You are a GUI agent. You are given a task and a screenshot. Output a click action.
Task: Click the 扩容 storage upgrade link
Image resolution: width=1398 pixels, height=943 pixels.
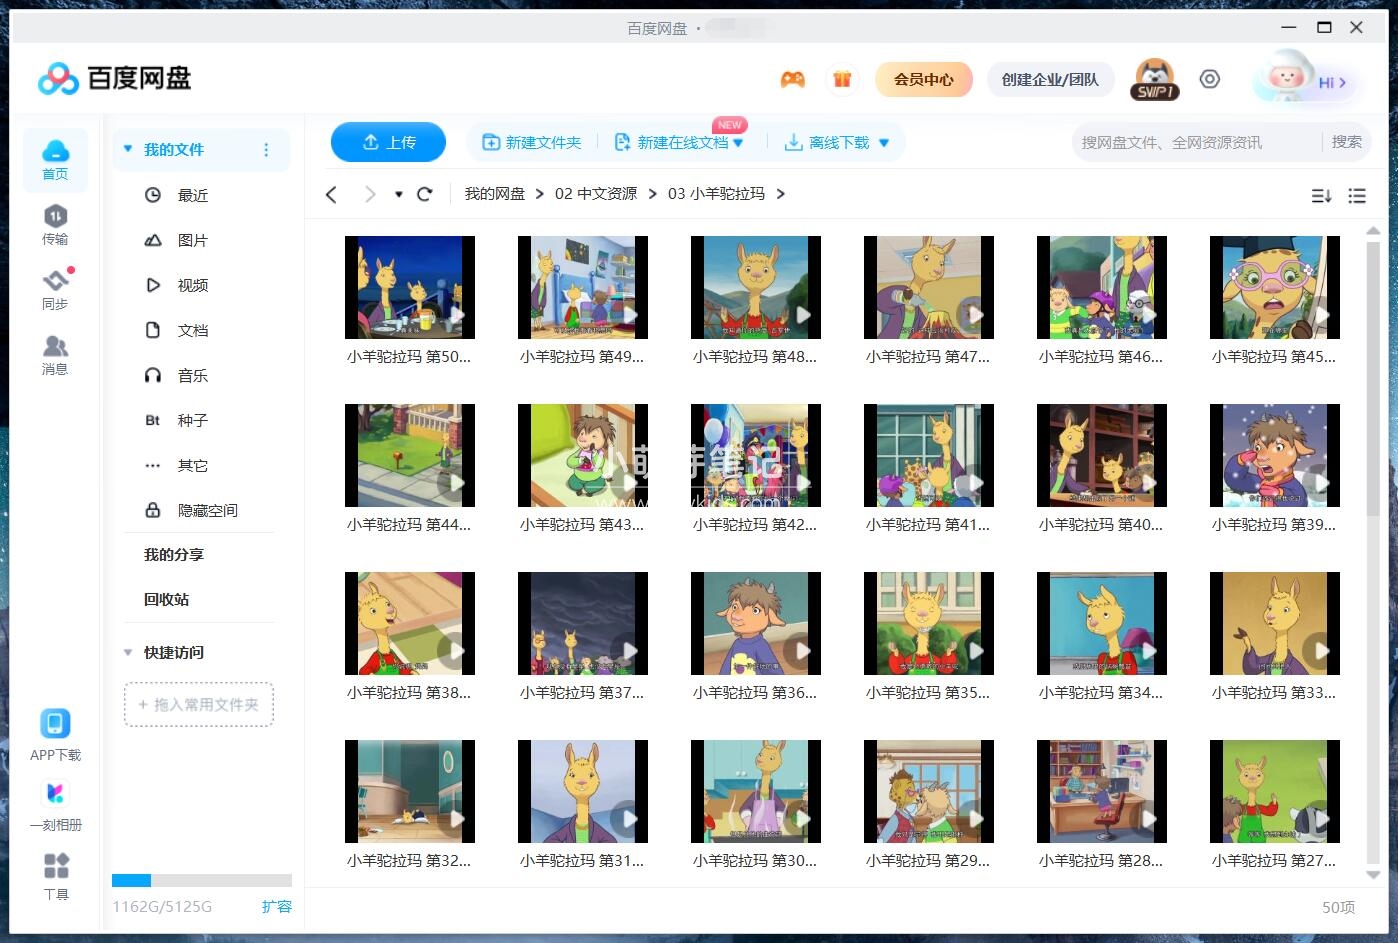coord(277,906)
